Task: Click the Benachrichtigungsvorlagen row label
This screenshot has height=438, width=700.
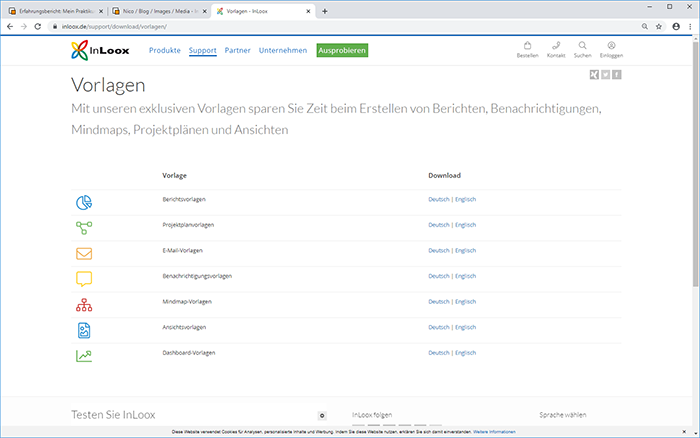Action: click(x=197, y=276)
